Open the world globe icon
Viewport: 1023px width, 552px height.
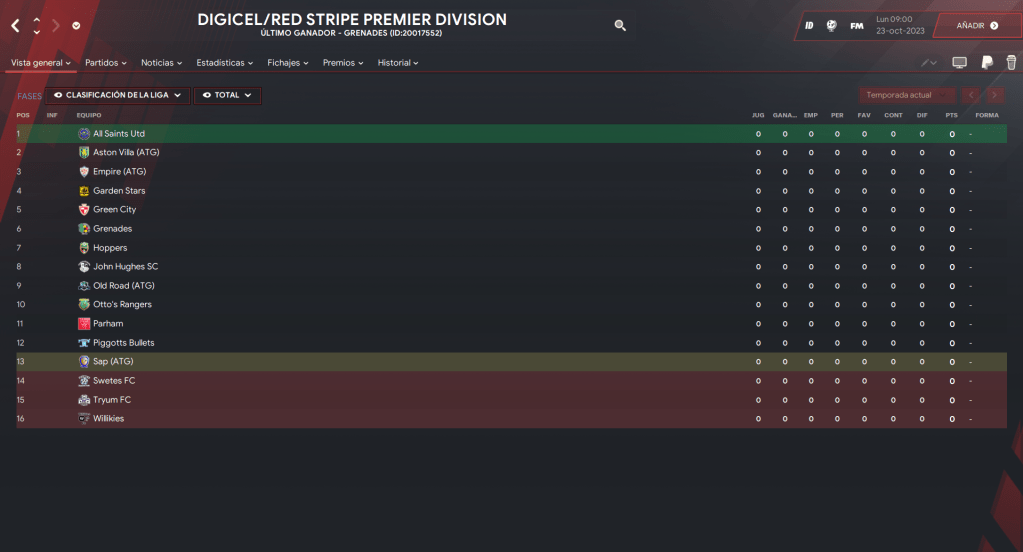(832, 25)
